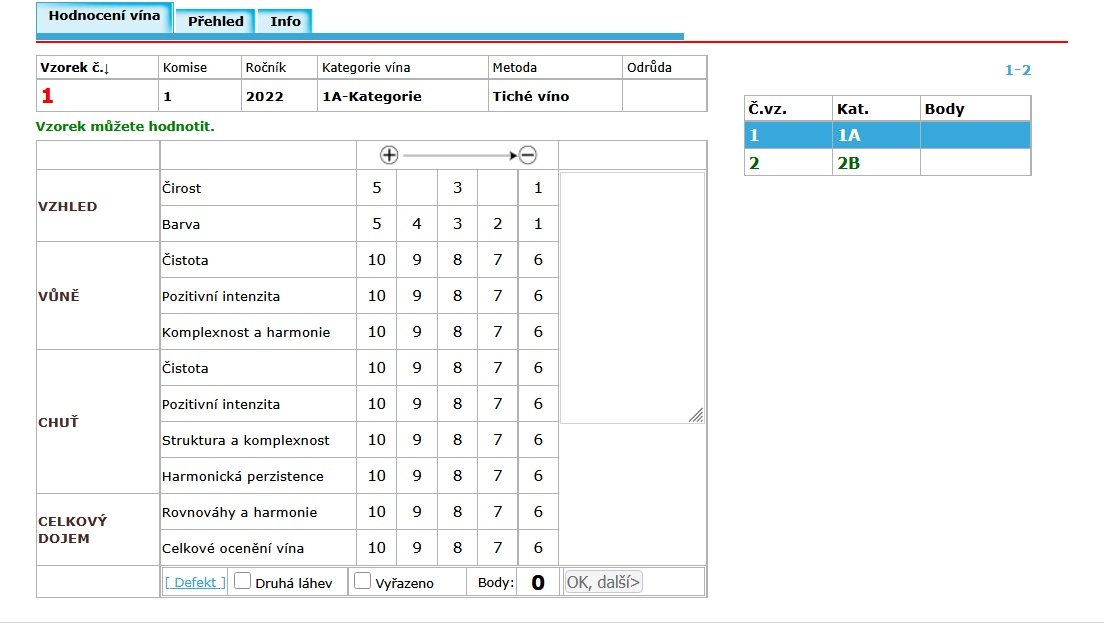The image size is (1104, 623).
Task: Give Barva a score of 4
Action: coord(417,224)
